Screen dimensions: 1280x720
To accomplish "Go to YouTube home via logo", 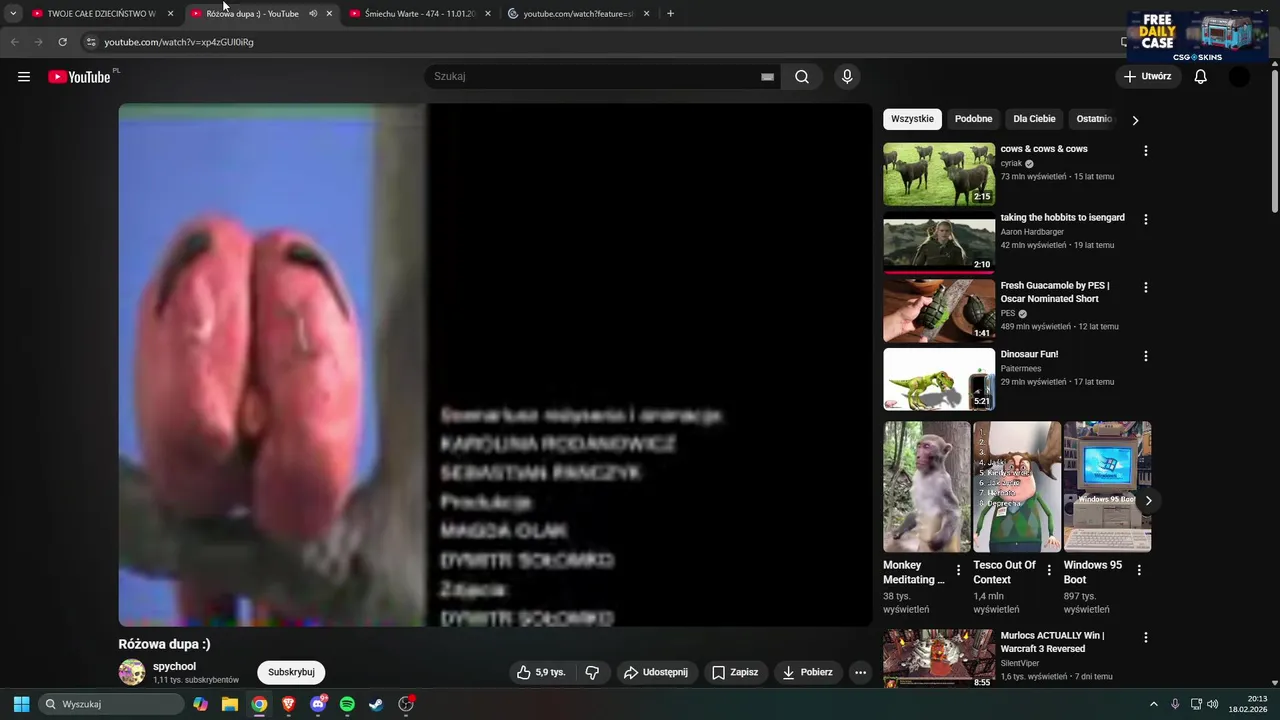I will point(79,77).
